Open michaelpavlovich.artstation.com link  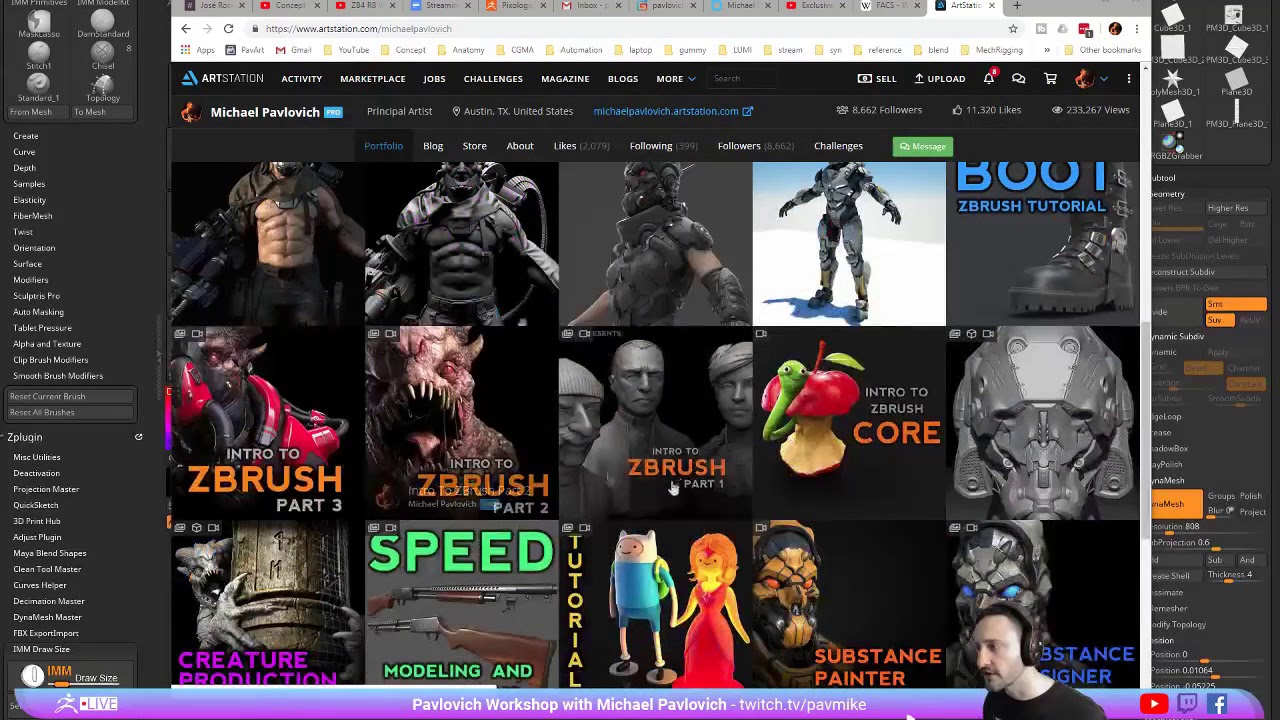(x=666, y=111)
